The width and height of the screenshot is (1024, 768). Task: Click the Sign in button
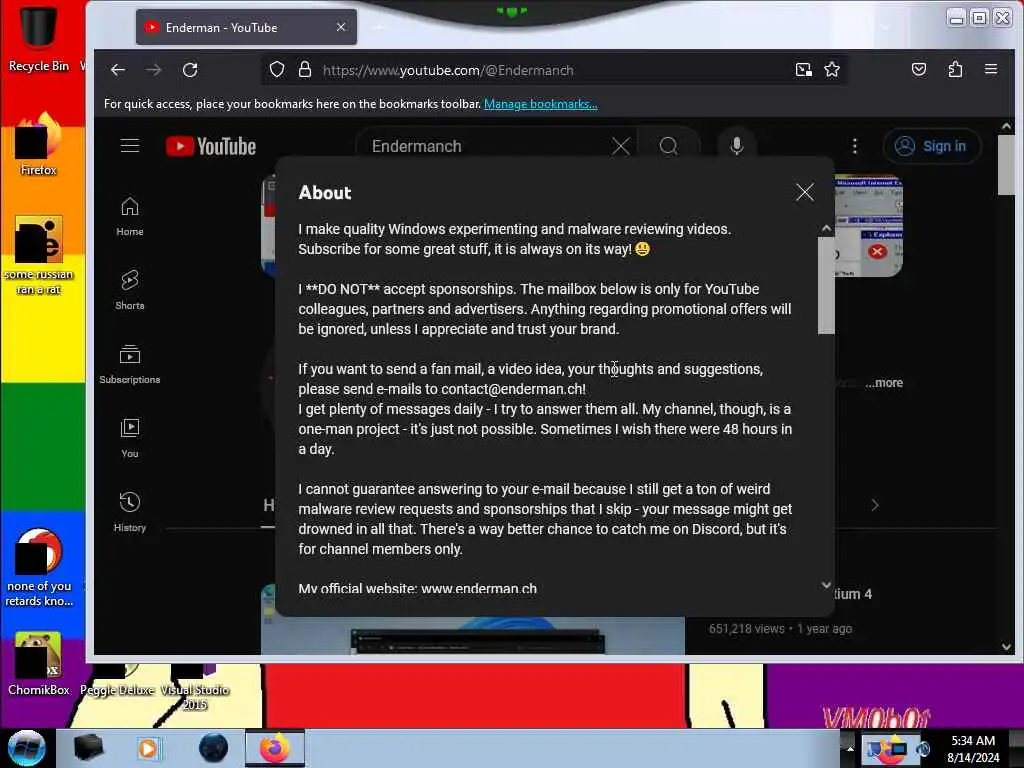(931, 146)
